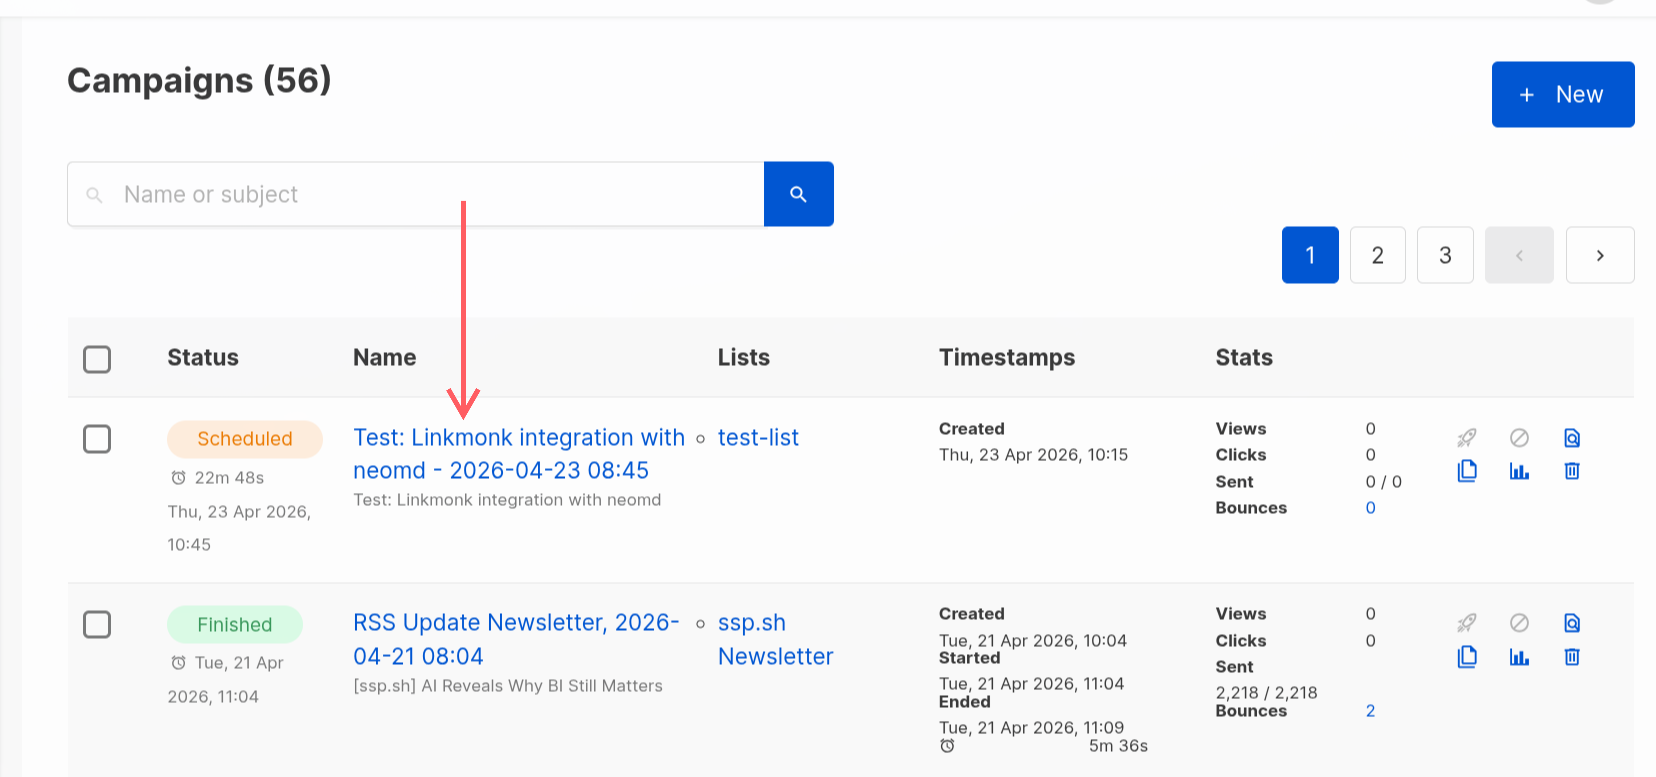This screenshot has width=1656, height=777.
Task: Delete the Linkmonk test campaign
Action: coord(1572,471)
